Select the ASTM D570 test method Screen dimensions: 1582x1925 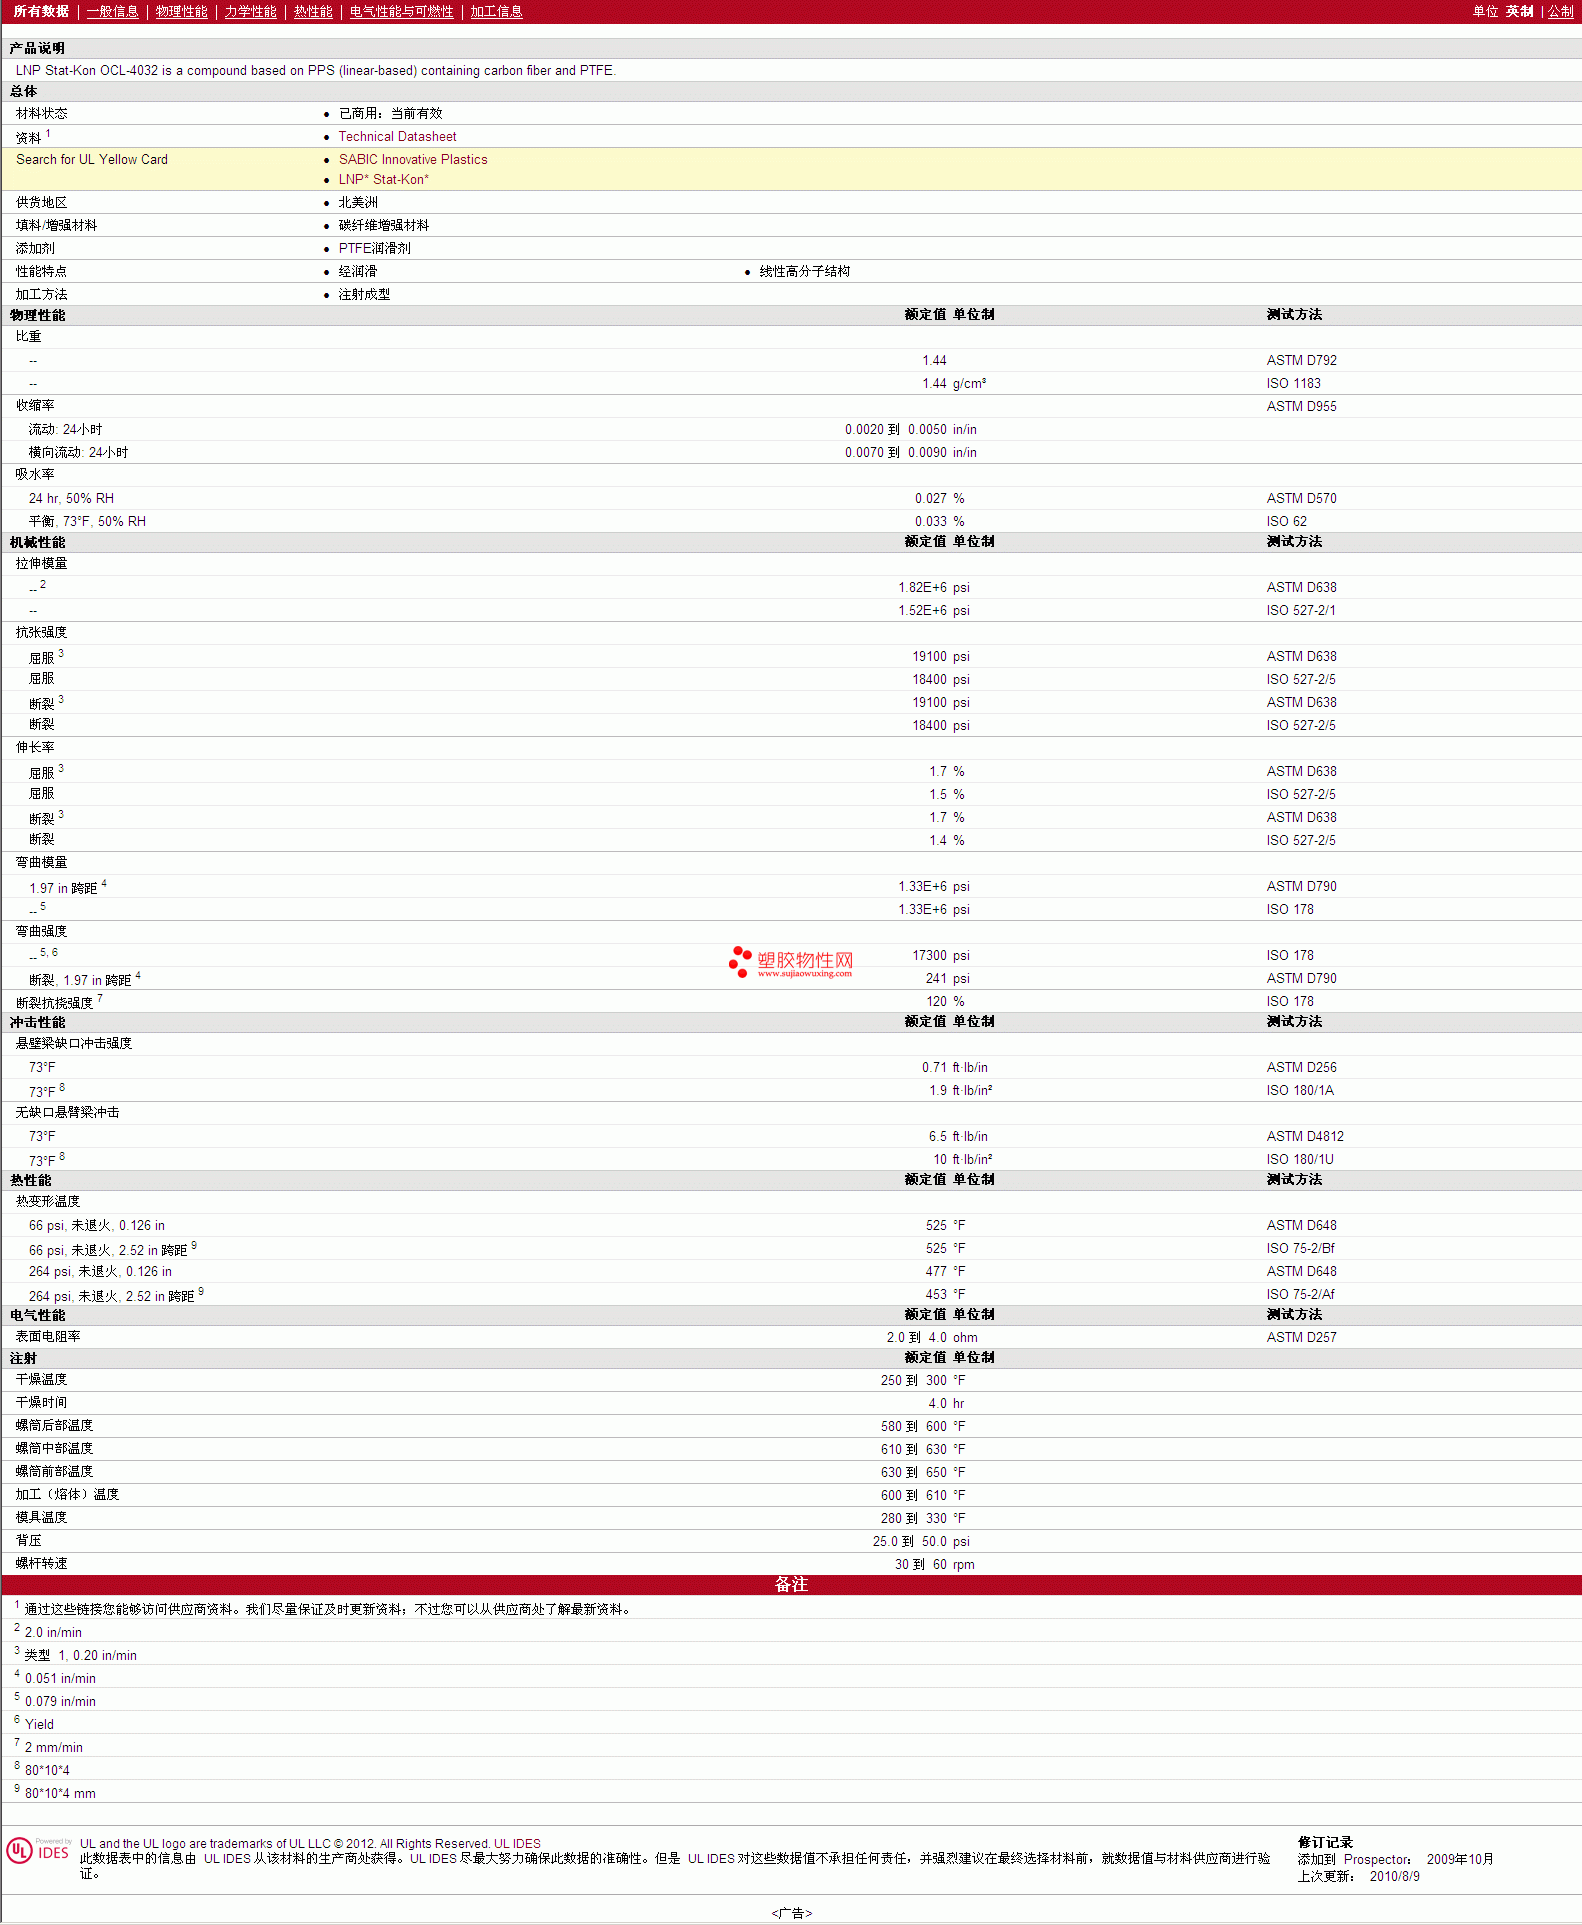pos(1302,499)
